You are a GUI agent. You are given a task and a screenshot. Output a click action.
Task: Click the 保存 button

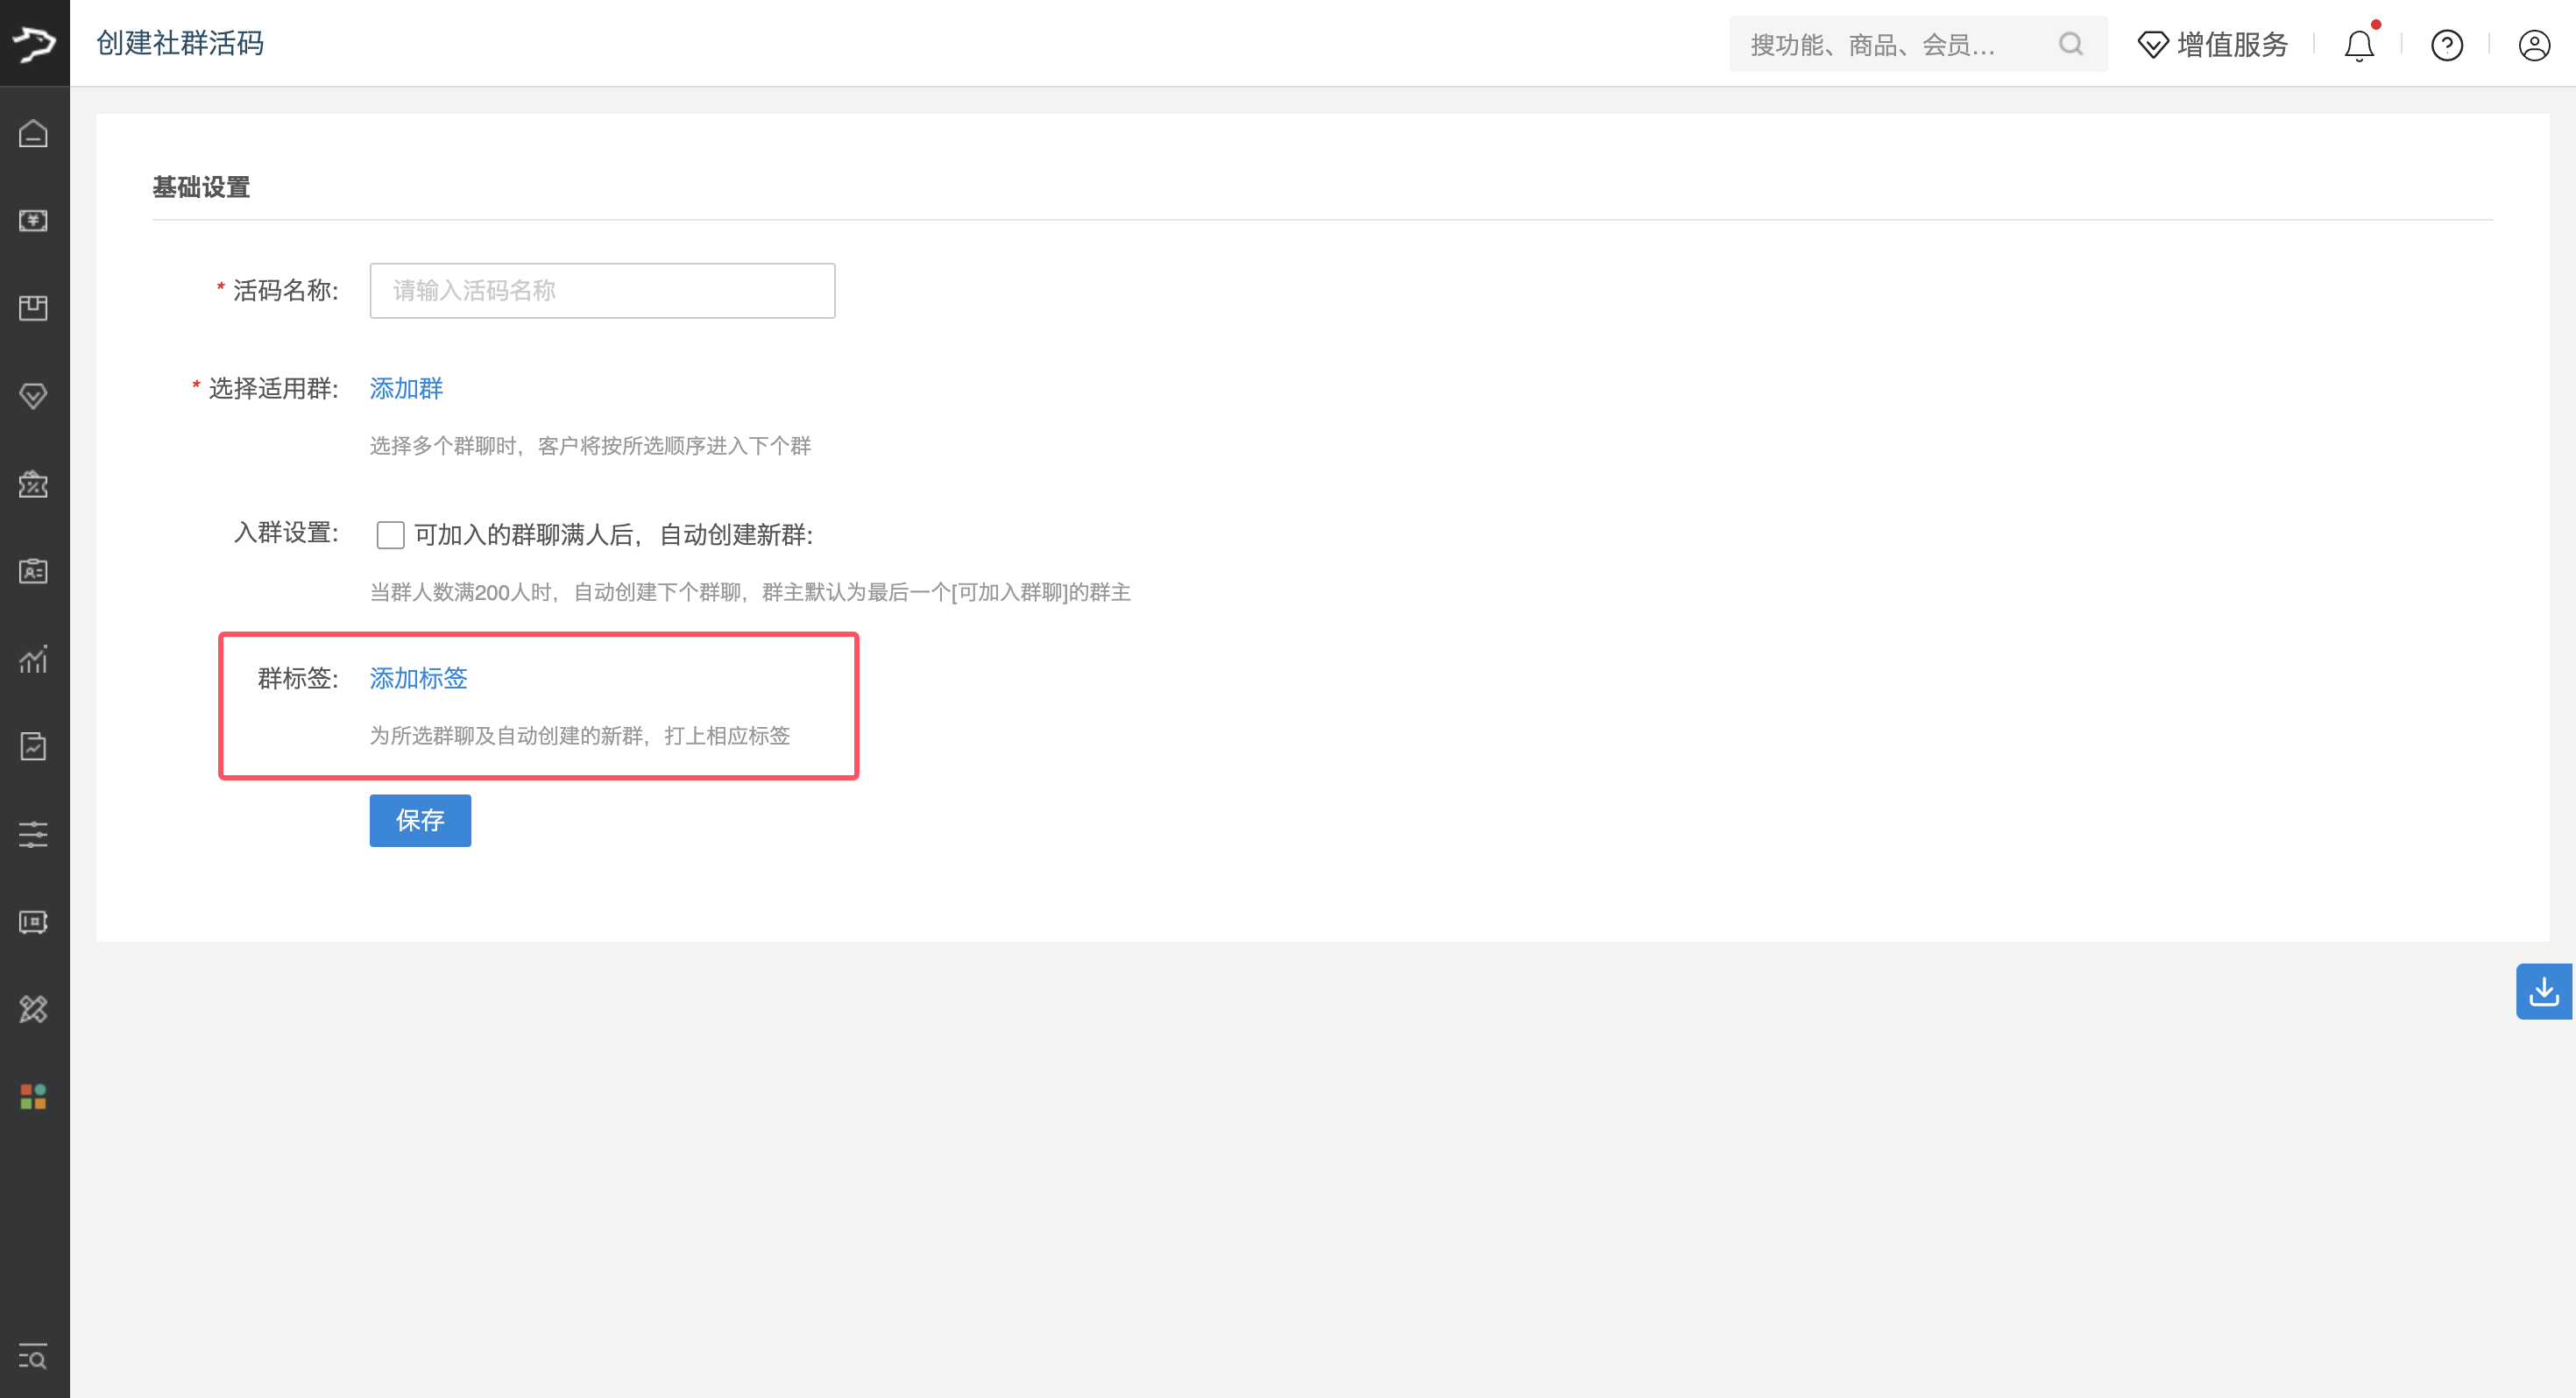(420, 820)
